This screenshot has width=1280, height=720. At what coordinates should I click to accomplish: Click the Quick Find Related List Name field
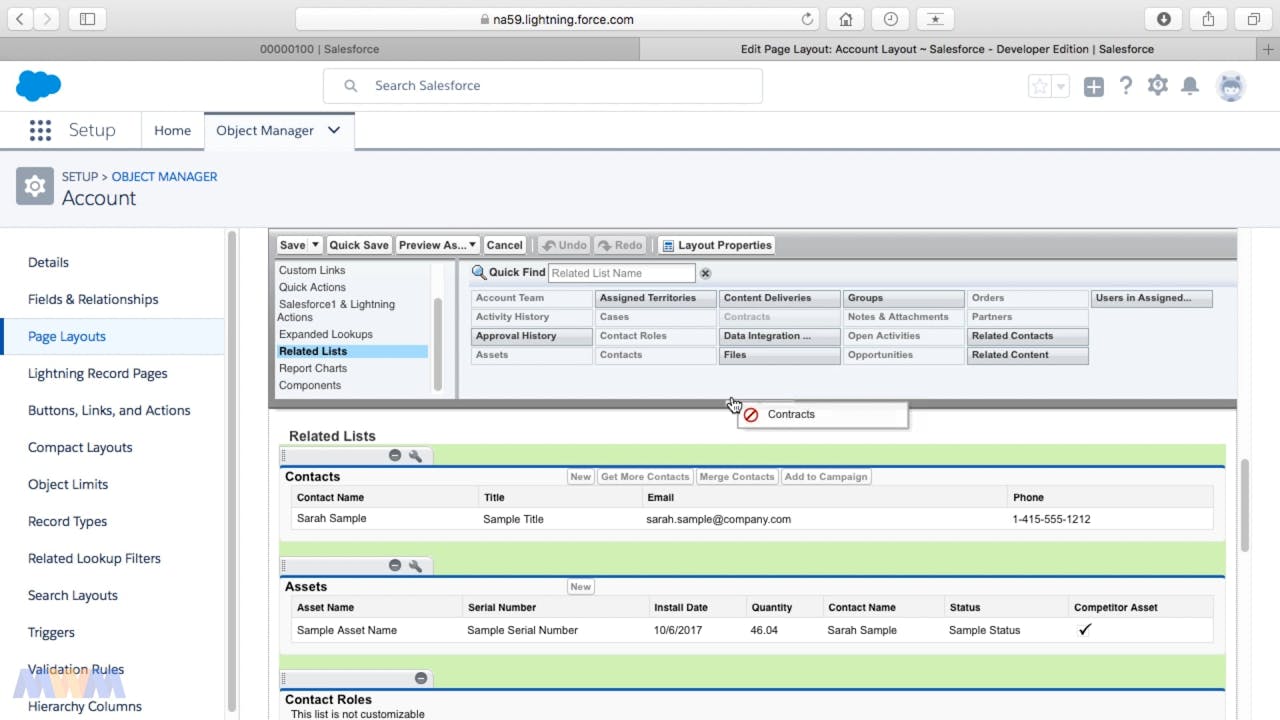point(621,273)
